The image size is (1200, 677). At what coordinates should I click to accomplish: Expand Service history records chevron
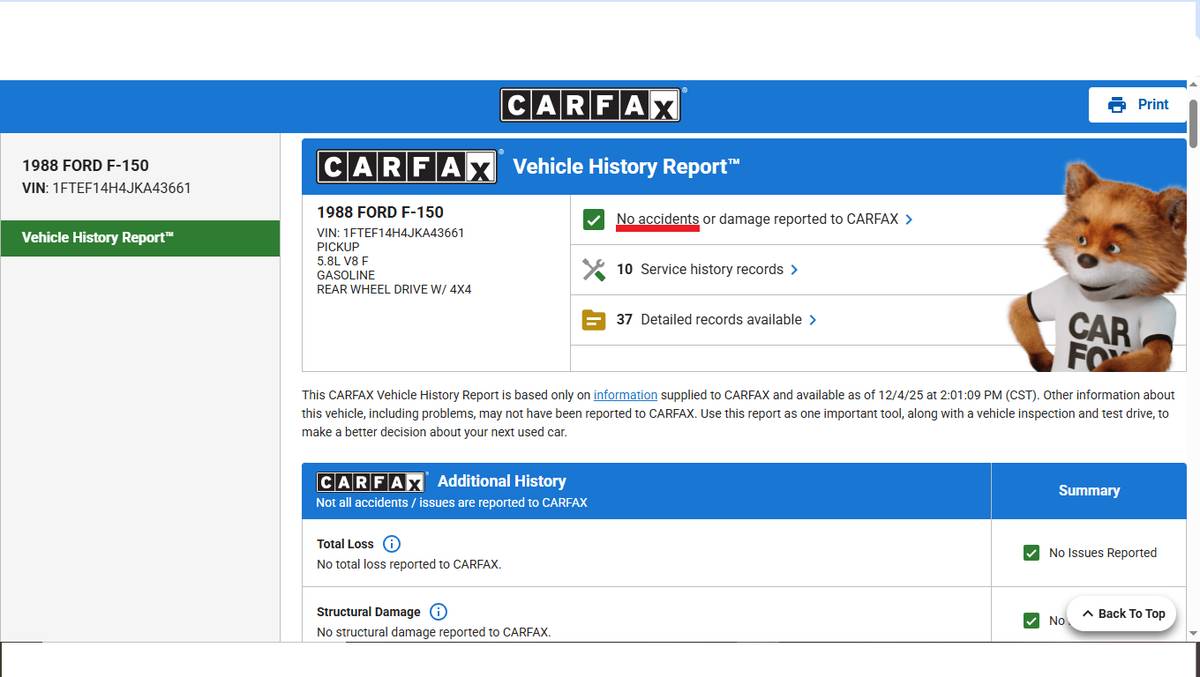point(794,270)
